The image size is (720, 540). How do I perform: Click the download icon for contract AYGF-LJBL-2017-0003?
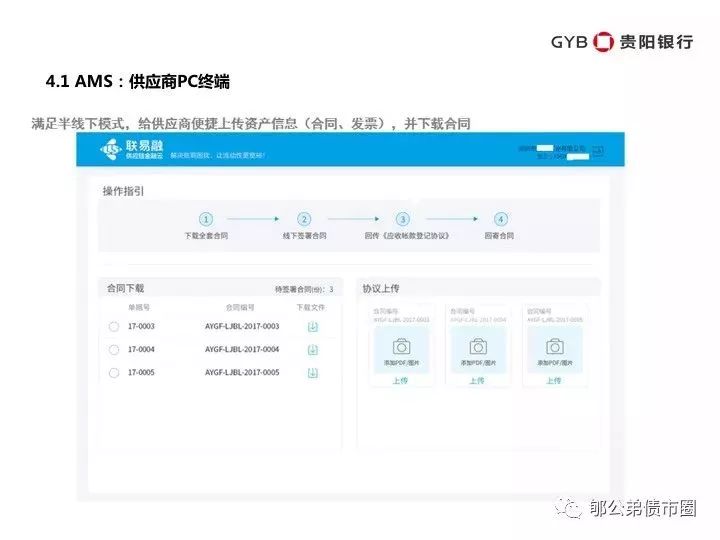point(312,326)
